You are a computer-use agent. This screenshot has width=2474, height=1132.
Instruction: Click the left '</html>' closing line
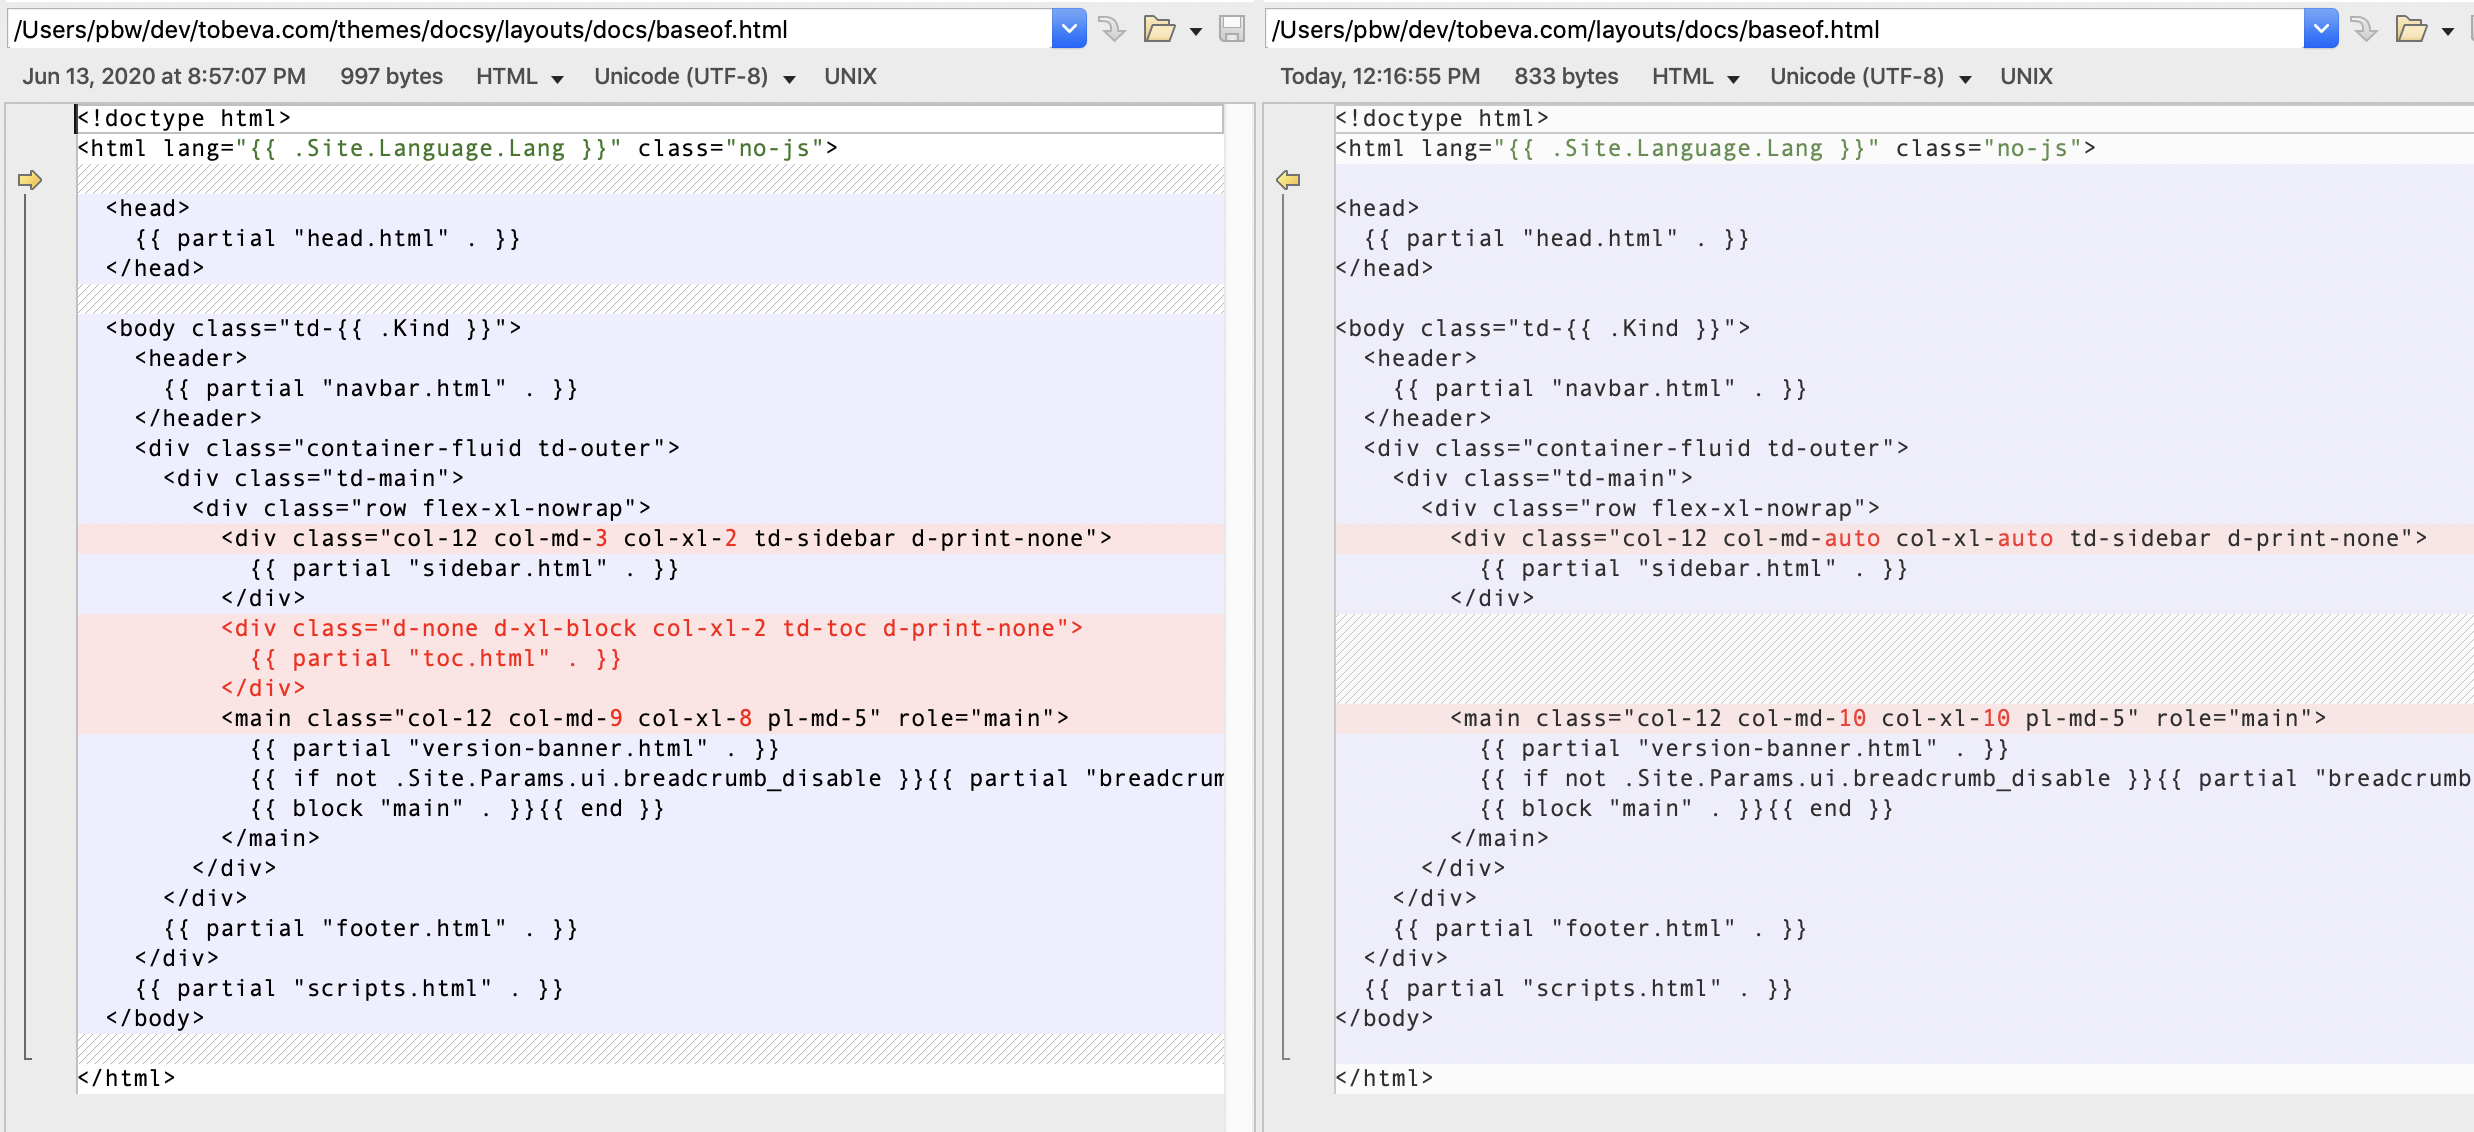[651, 1079]
